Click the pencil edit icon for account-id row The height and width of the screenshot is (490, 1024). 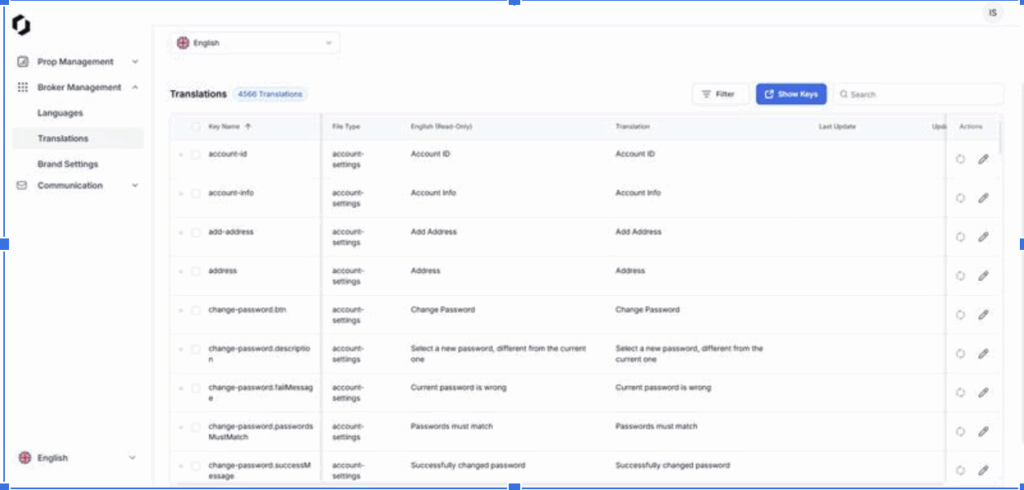982,159
